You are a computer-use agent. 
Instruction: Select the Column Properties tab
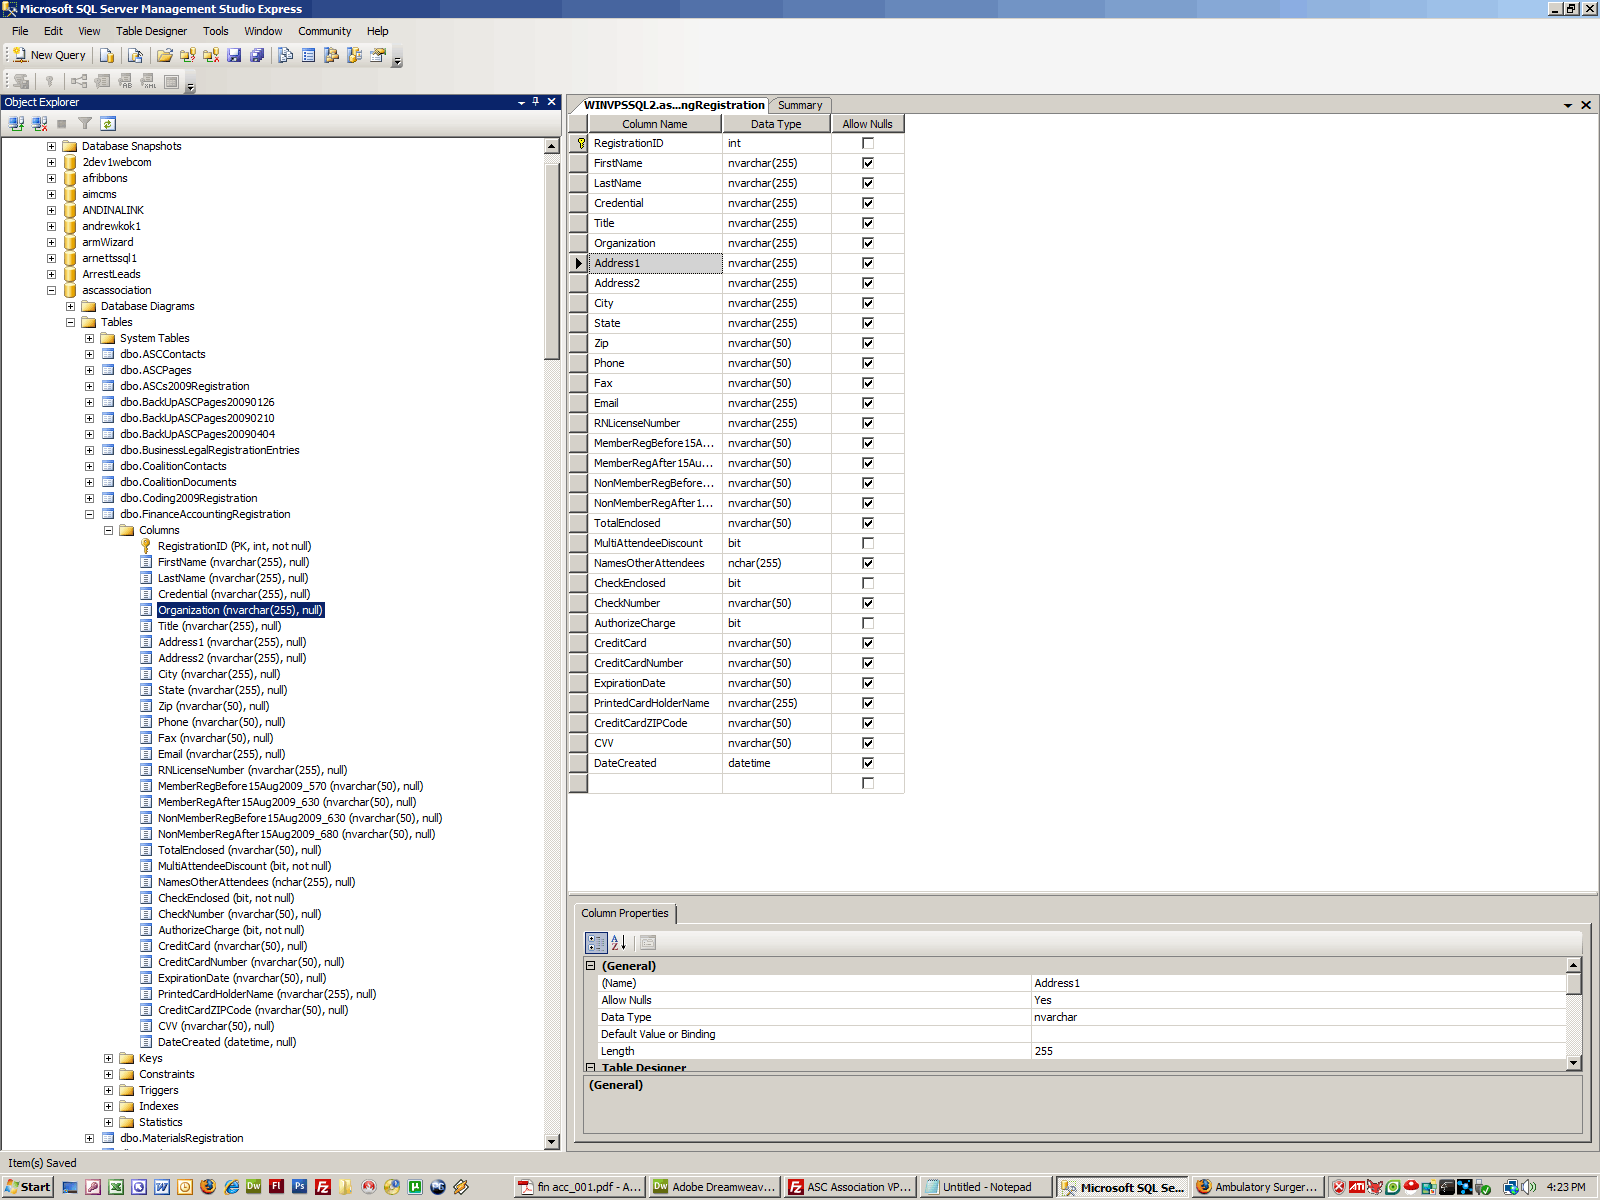point(625,913)
